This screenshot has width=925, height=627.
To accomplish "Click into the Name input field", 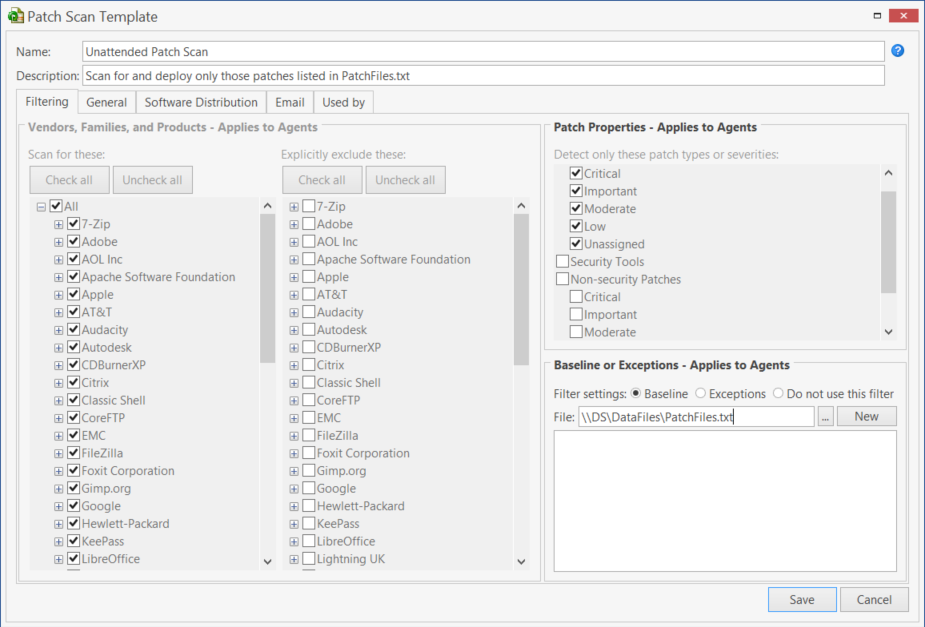I will point(483,51).
